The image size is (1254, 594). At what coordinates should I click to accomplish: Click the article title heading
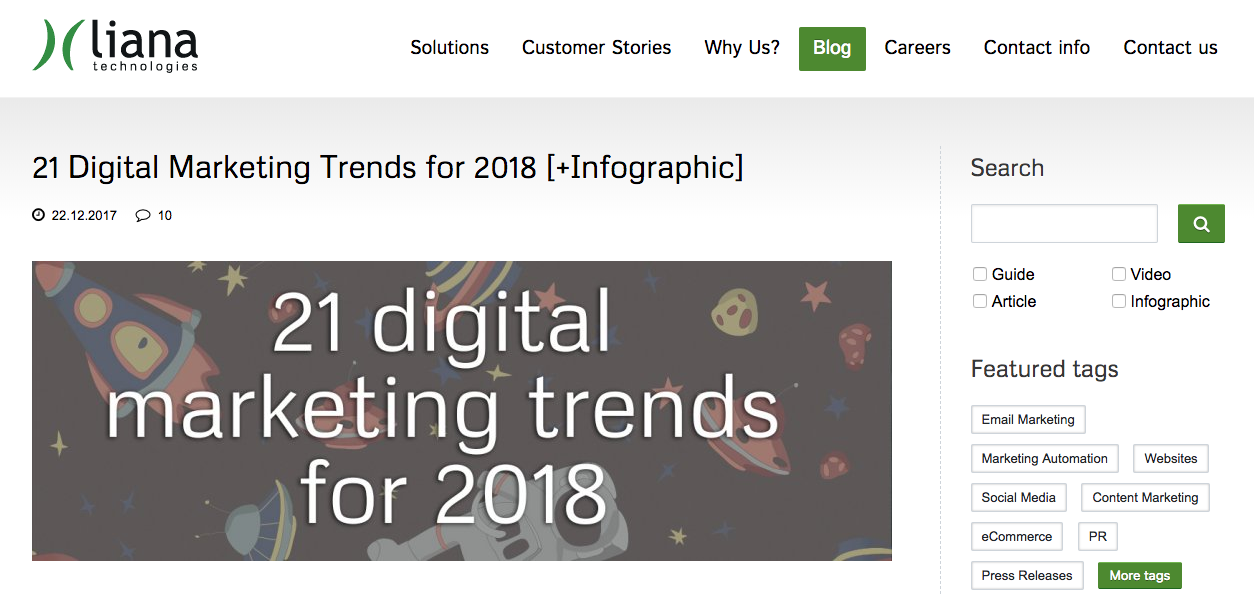click(x=388, y=167)
